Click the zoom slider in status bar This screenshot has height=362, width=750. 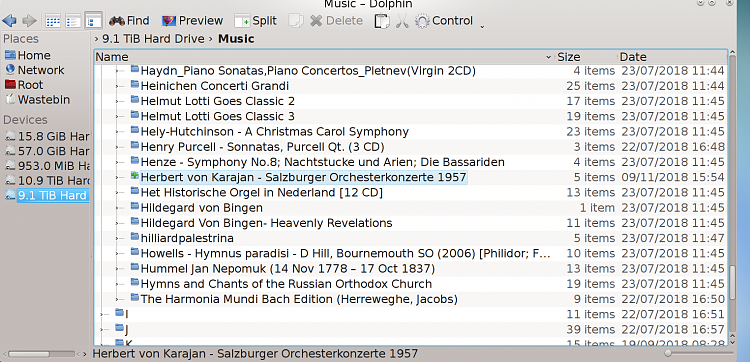tap(700, 353)
